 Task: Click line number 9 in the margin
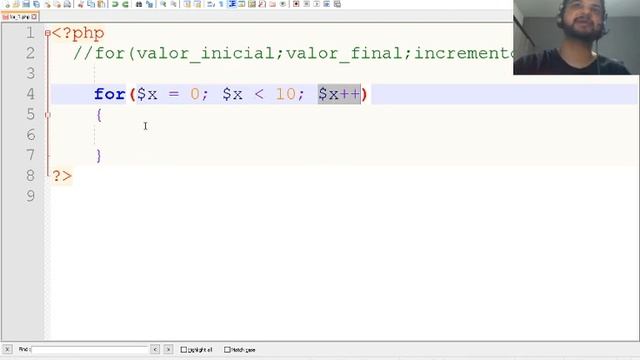click(31, 196)
